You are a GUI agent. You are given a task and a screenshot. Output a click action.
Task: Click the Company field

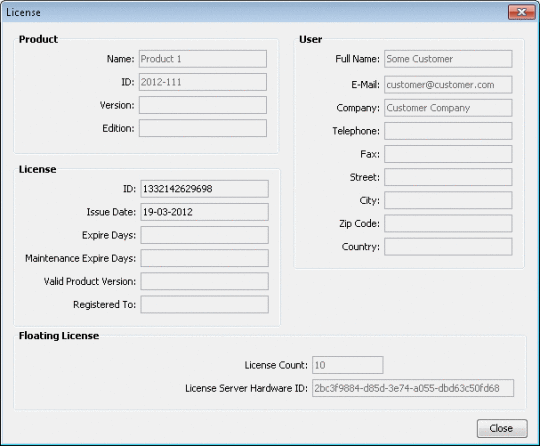[448, 108]
